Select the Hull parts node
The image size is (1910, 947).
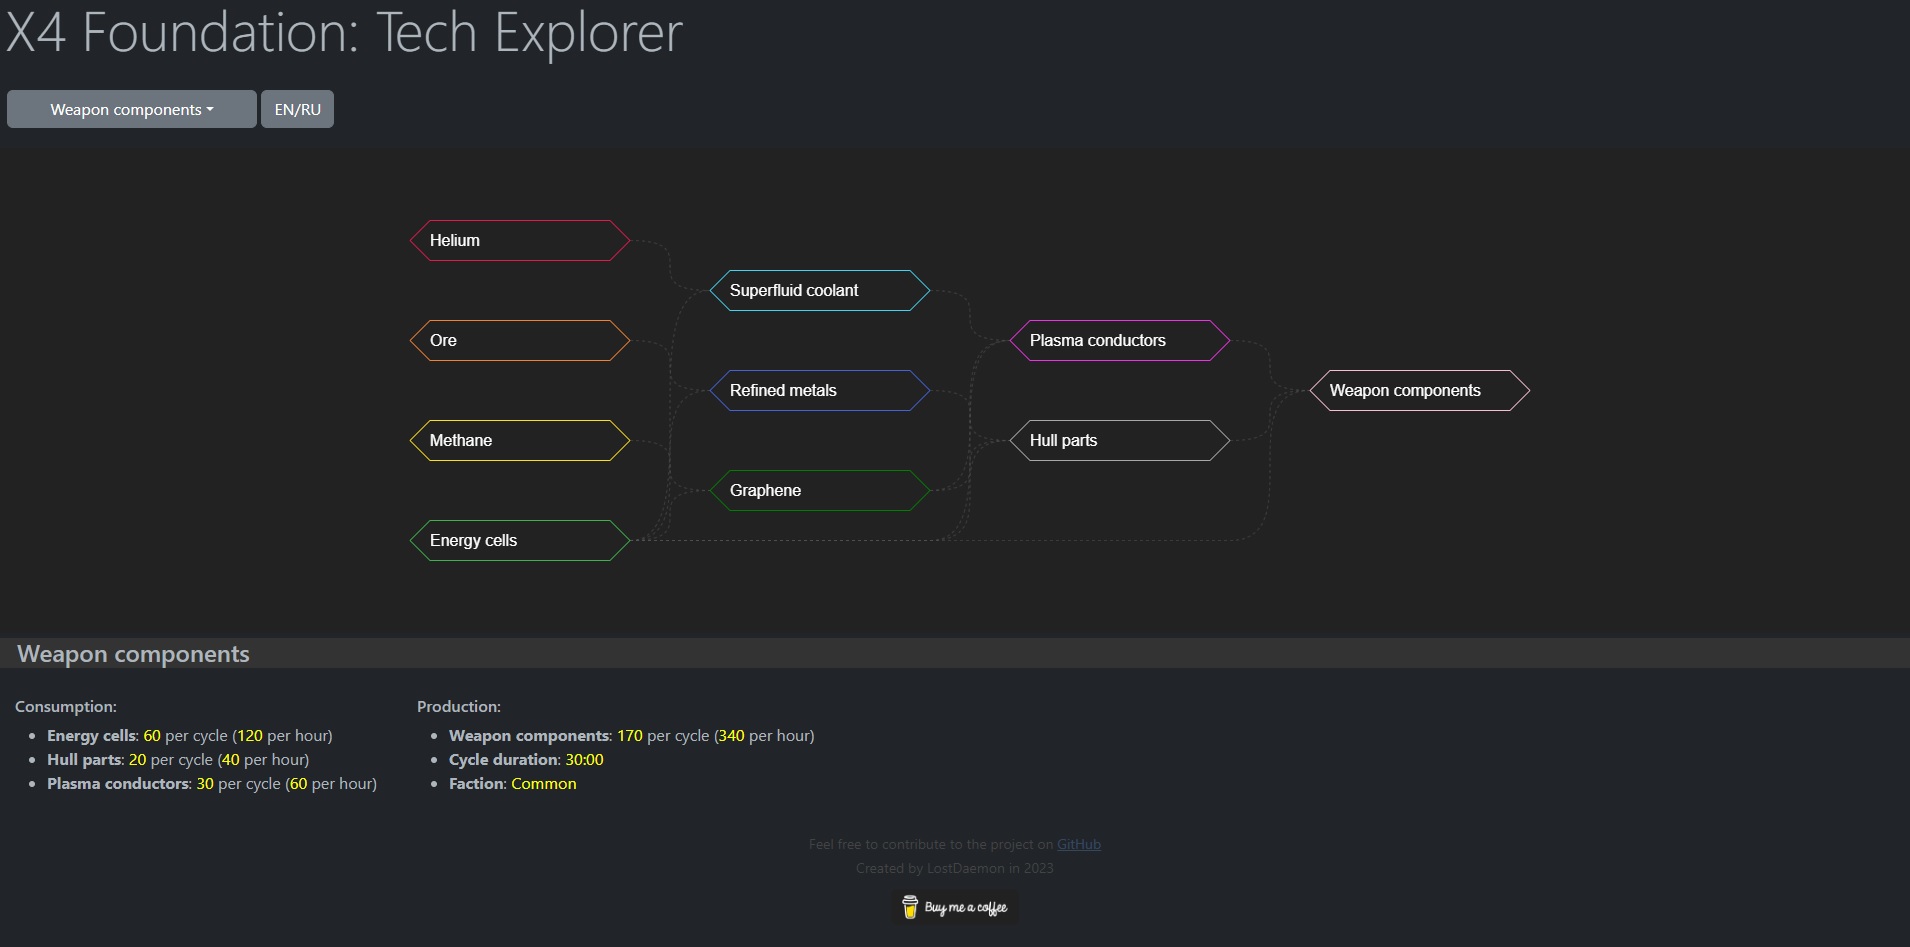(1120, 440)
